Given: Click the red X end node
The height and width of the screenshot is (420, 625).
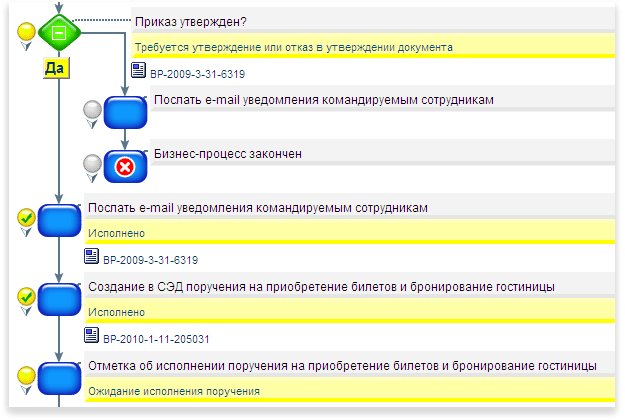Looking at the screenshot, I should pos(126,166).
